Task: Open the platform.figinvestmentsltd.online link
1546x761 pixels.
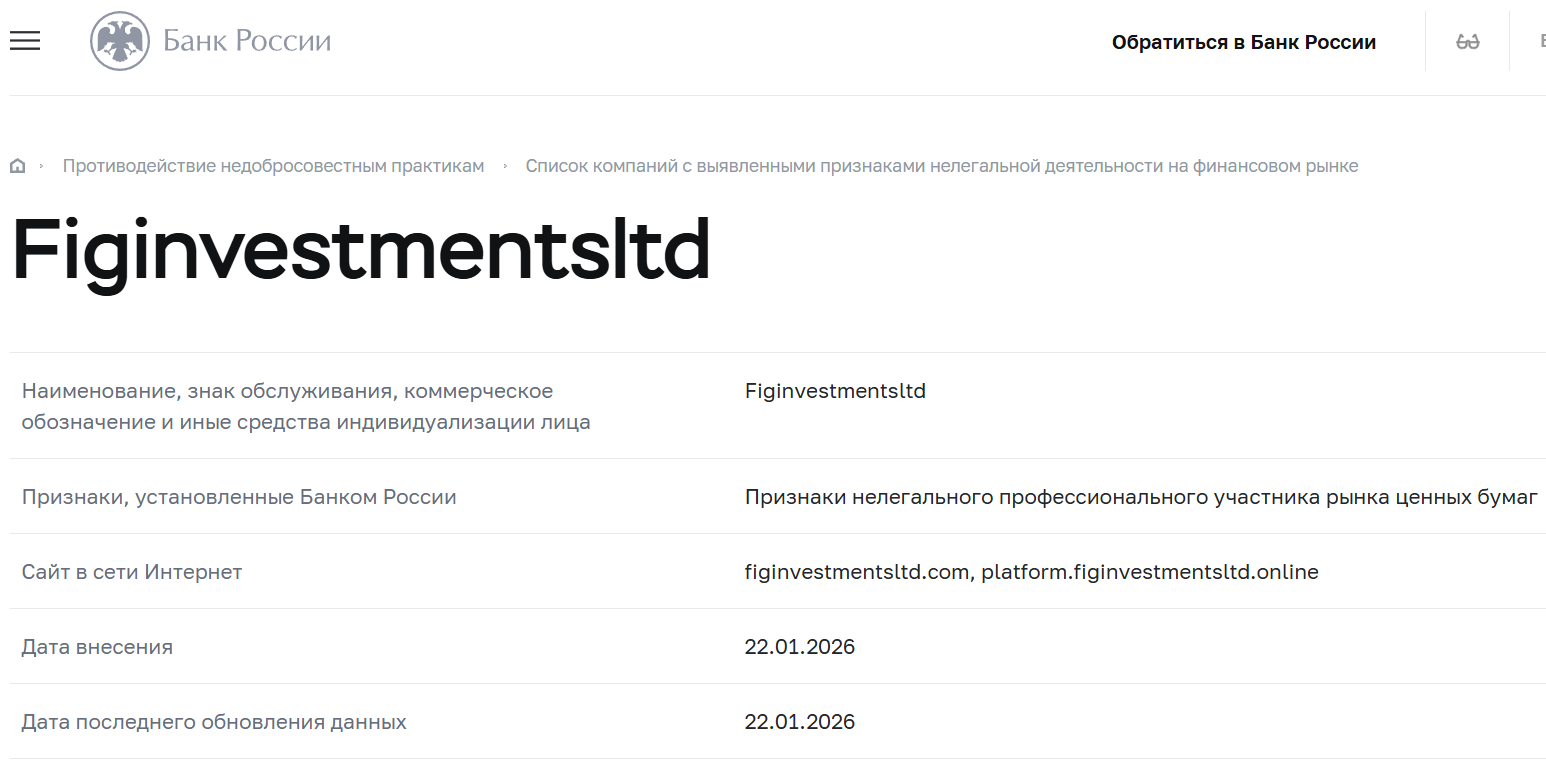Action: 1150,571
